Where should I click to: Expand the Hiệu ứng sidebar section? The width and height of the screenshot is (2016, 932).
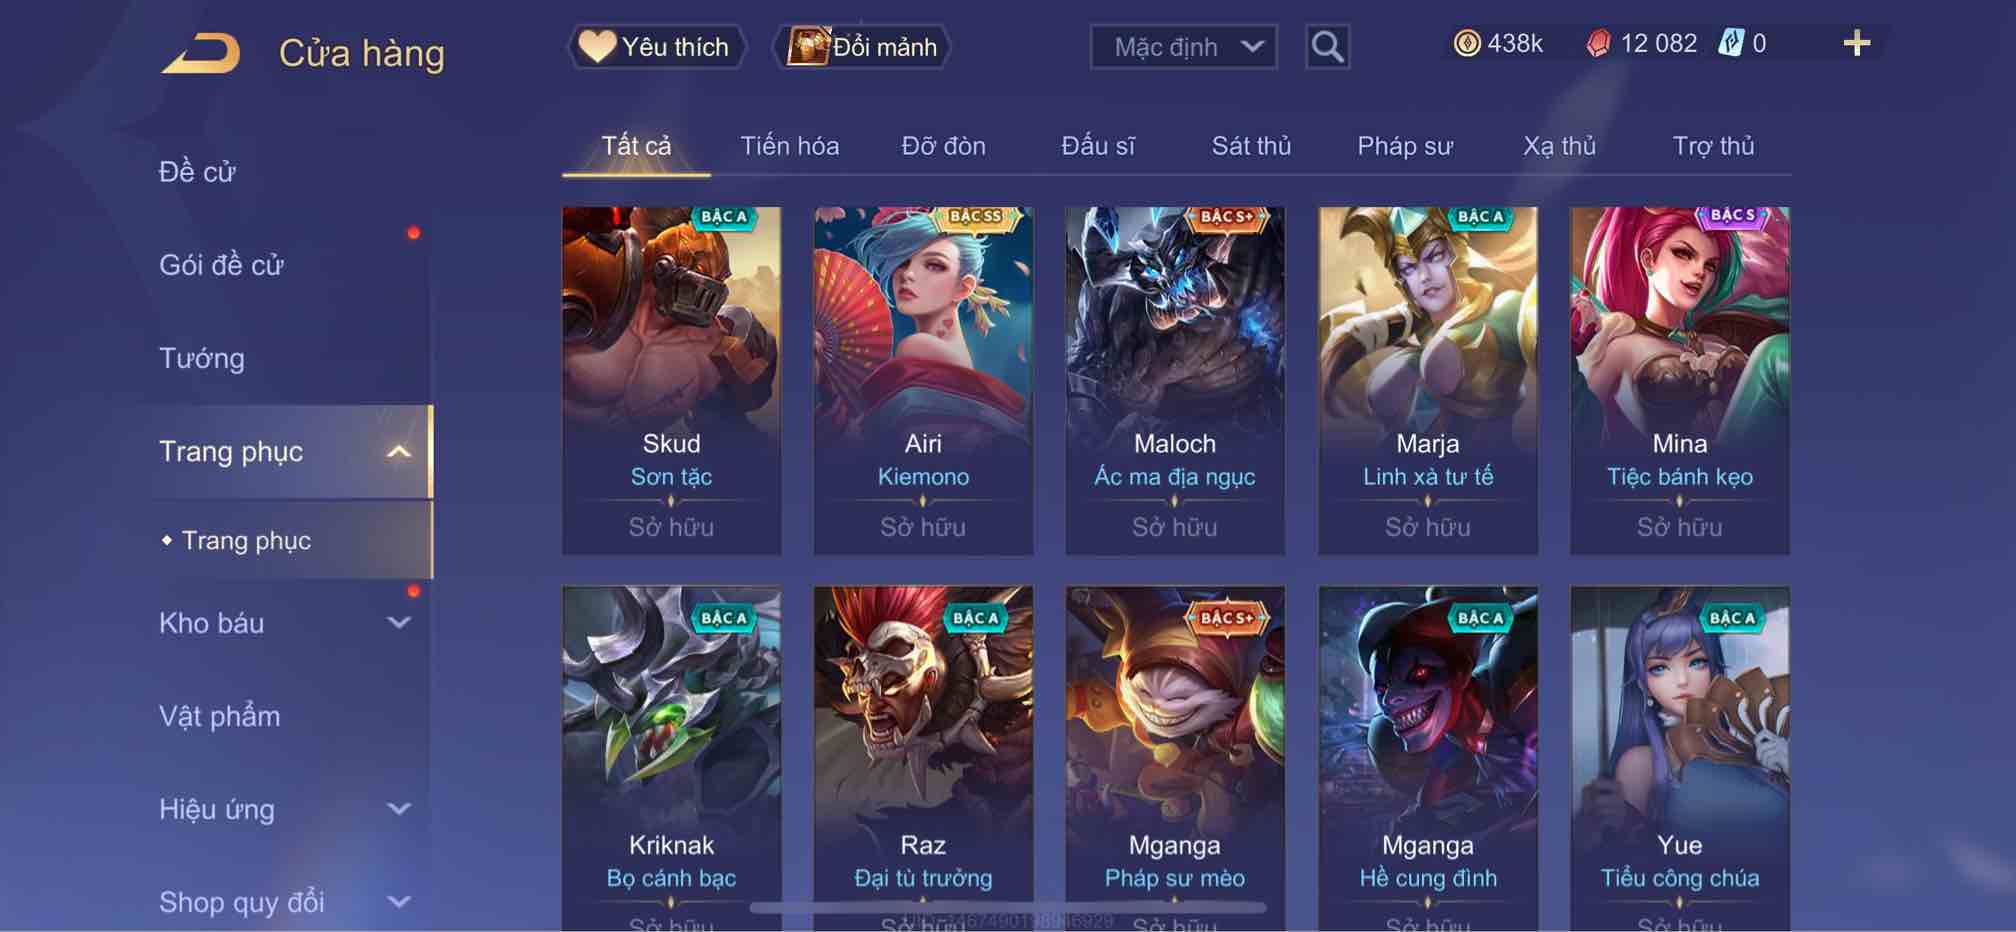pyautogui.click(x=398, y=809)
